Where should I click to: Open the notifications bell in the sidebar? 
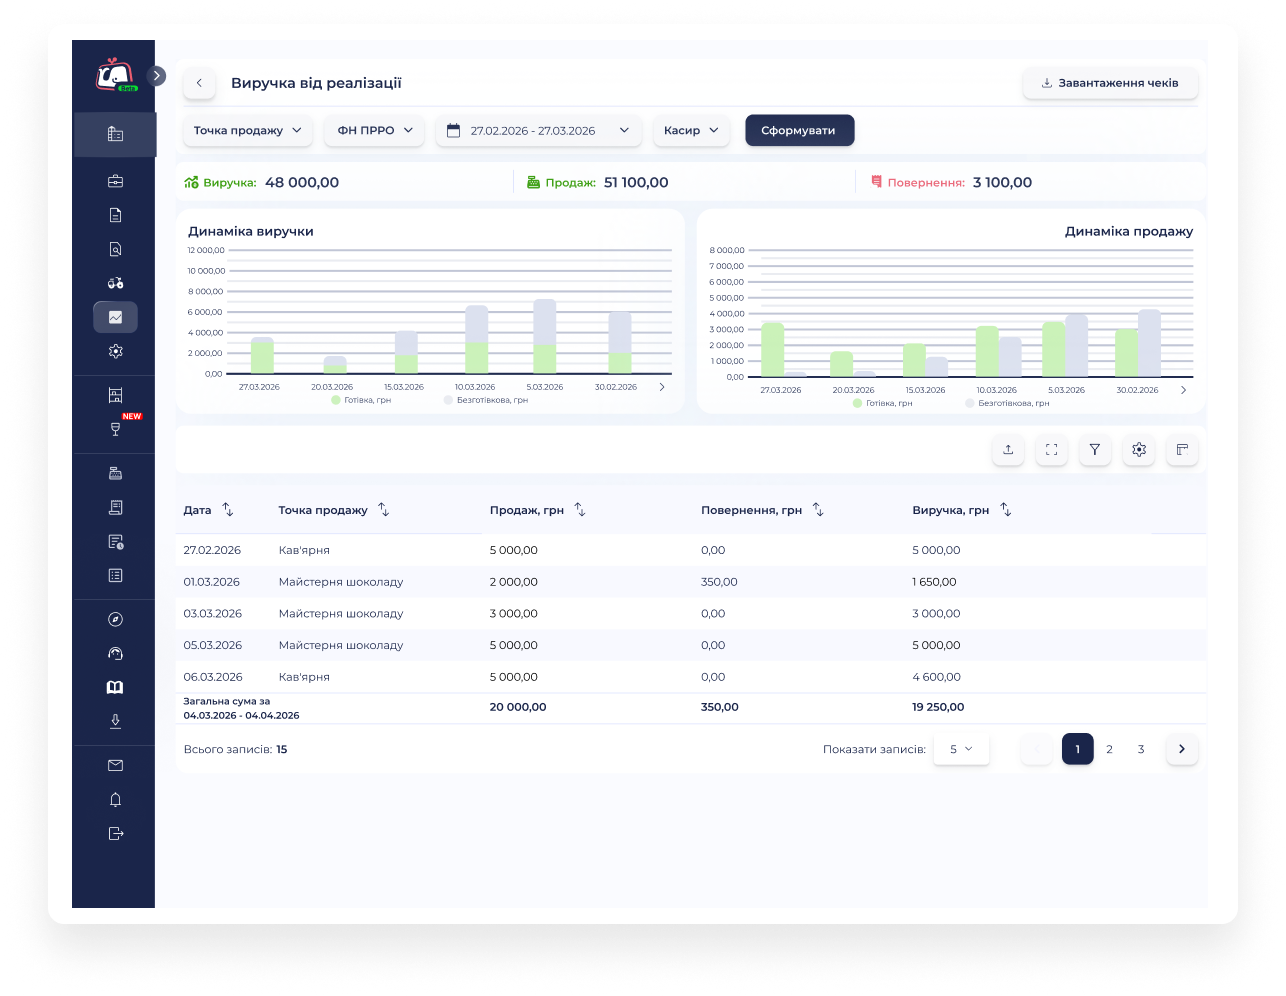tap(115, 799)
